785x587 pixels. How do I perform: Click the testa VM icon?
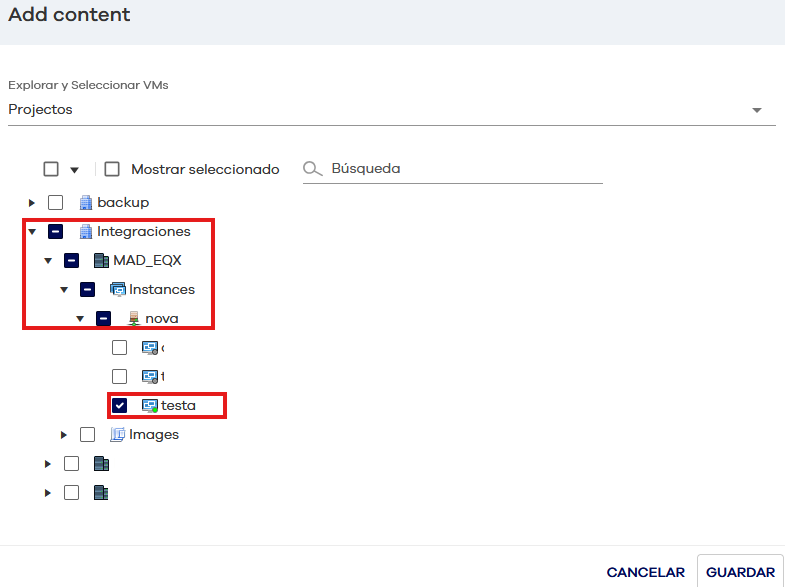click(150, 406)
